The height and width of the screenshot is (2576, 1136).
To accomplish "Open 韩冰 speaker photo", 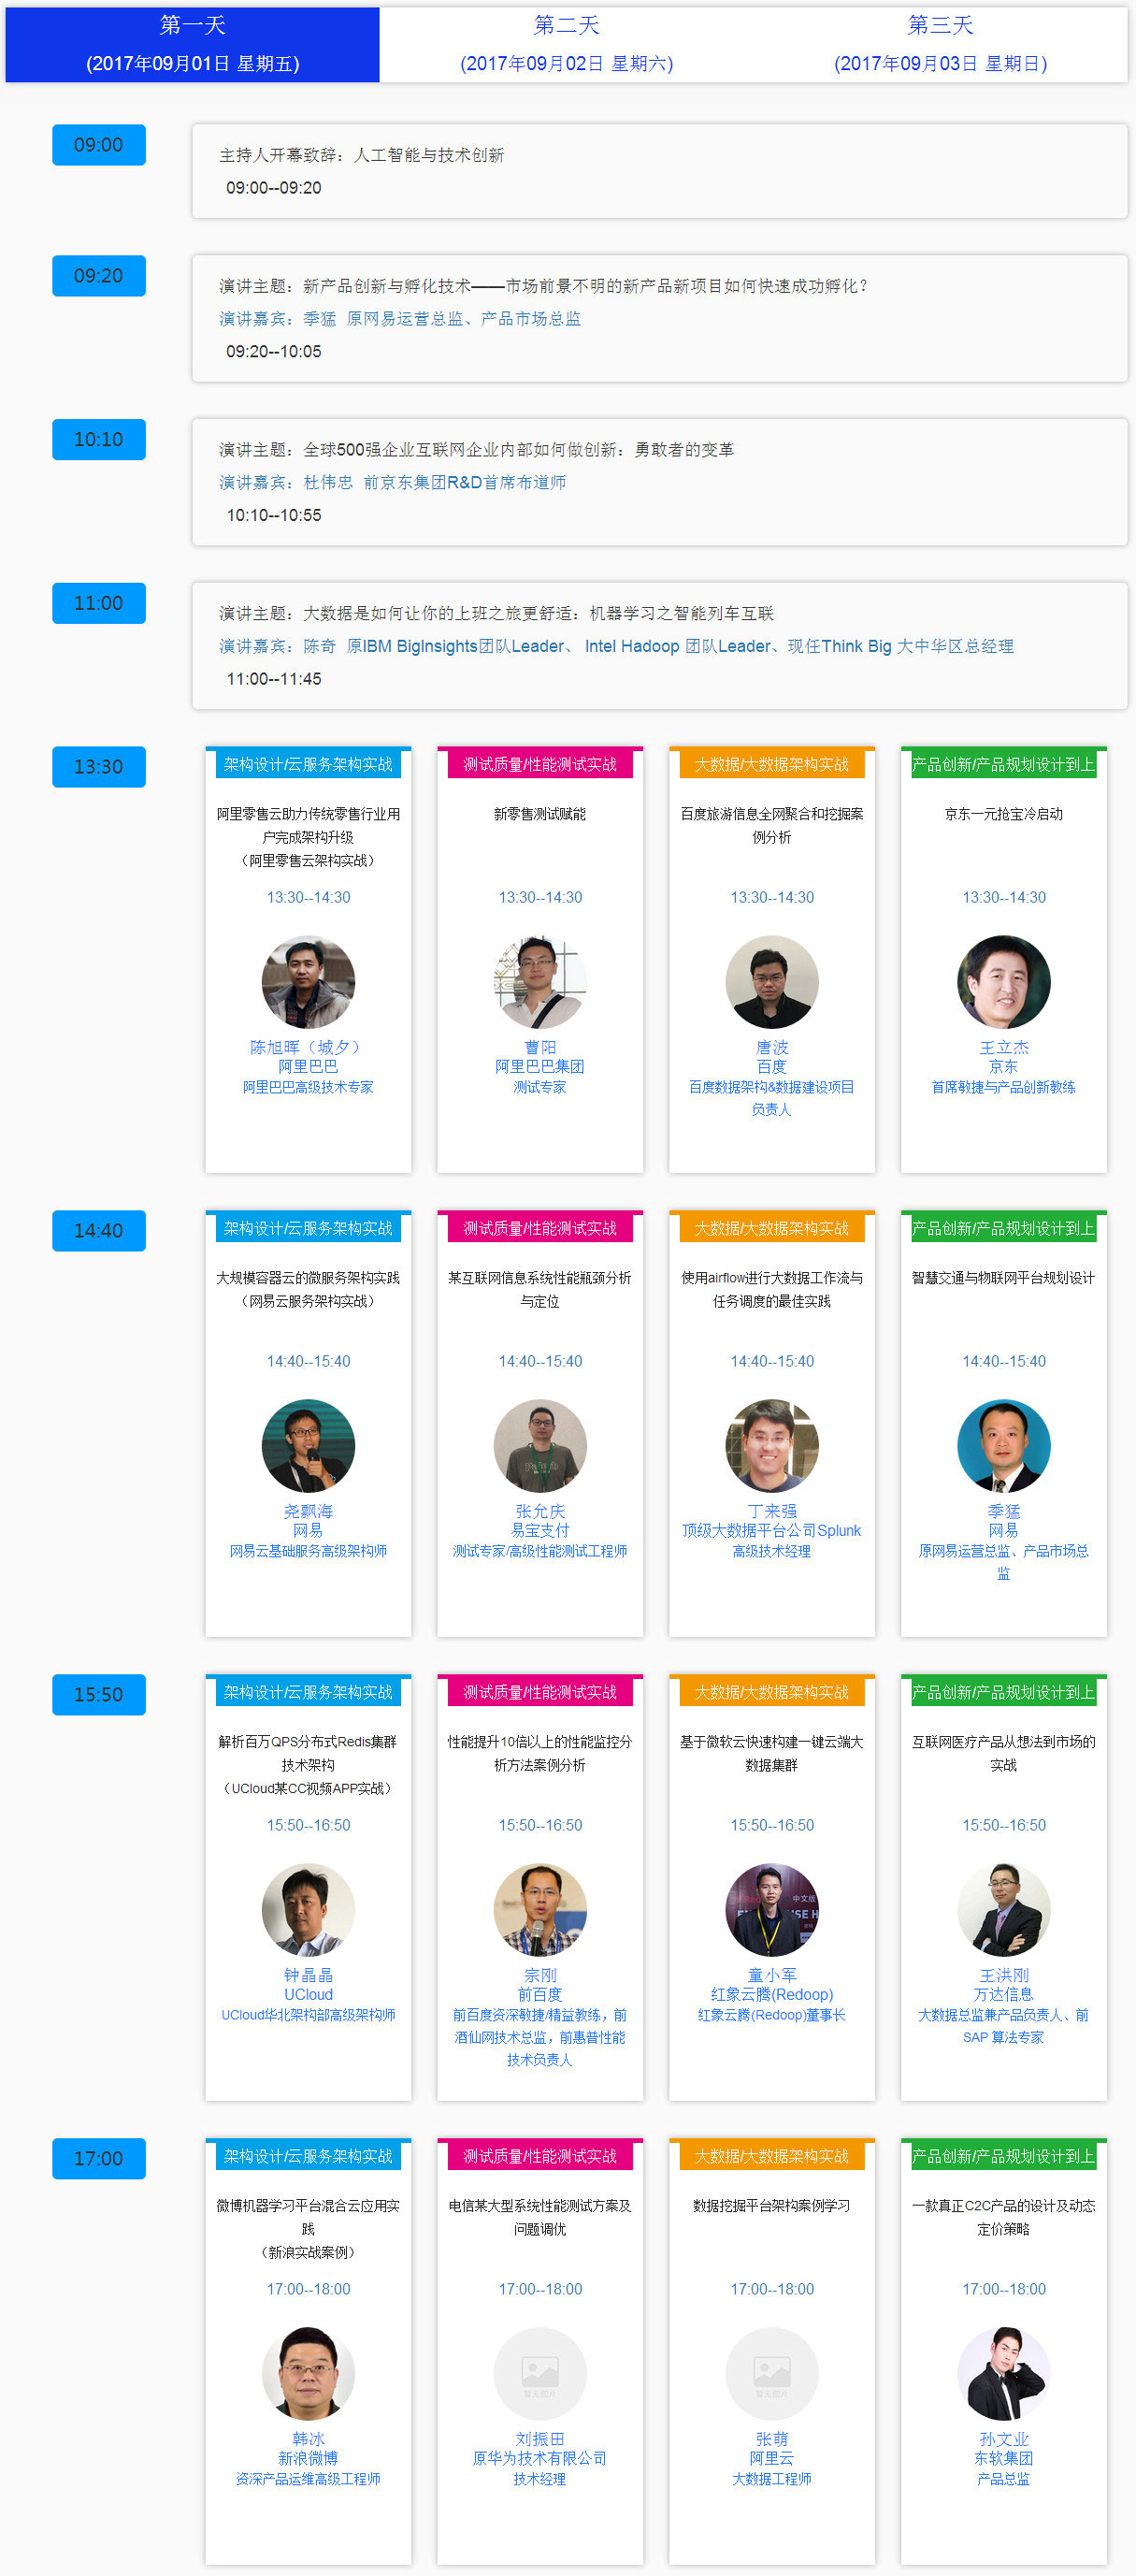I will (308, 2373).
